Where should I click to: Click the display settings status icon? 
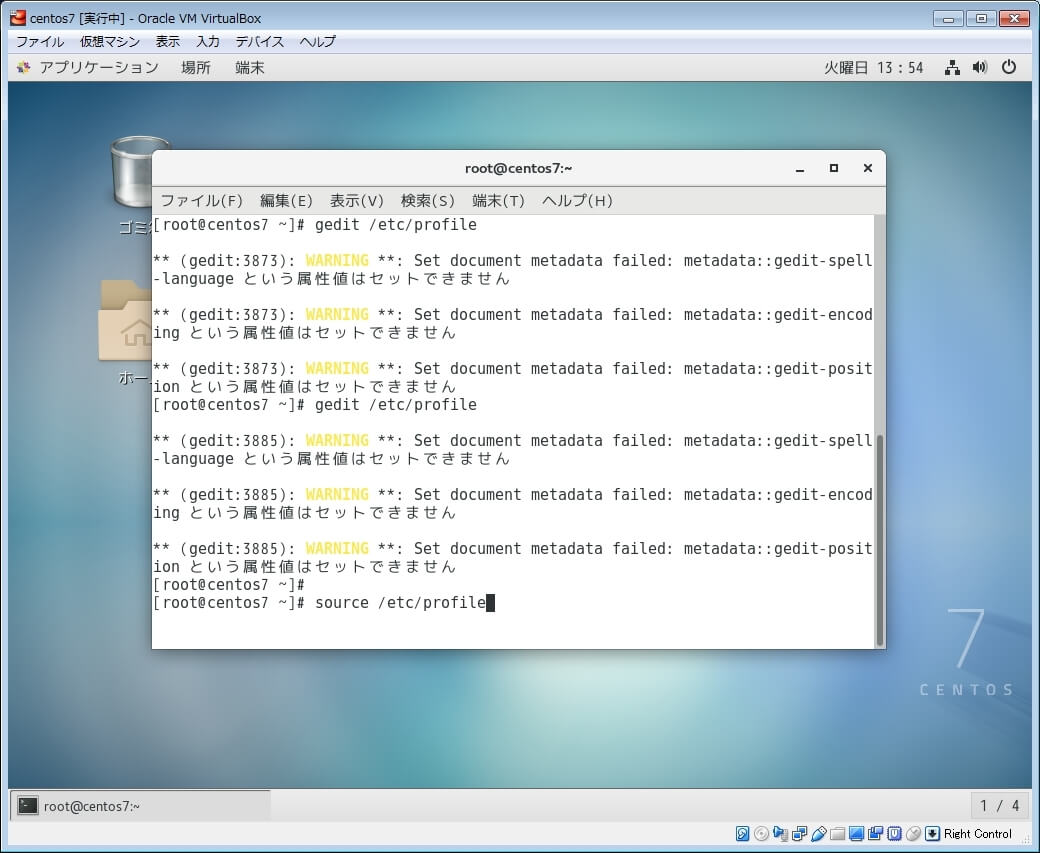[x=857, y=834]
